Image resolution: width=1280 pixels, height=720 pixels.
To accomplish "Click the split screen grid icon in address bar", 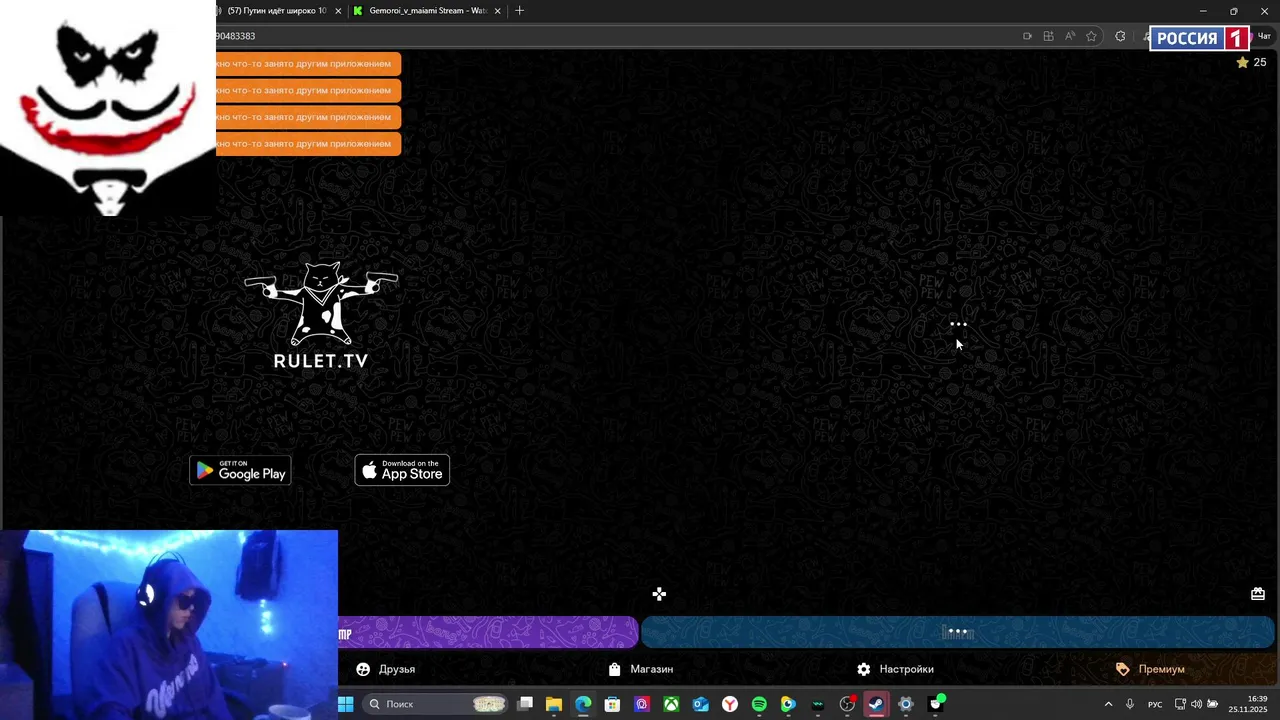I will pyautogui.click(x=1048, y=36).
